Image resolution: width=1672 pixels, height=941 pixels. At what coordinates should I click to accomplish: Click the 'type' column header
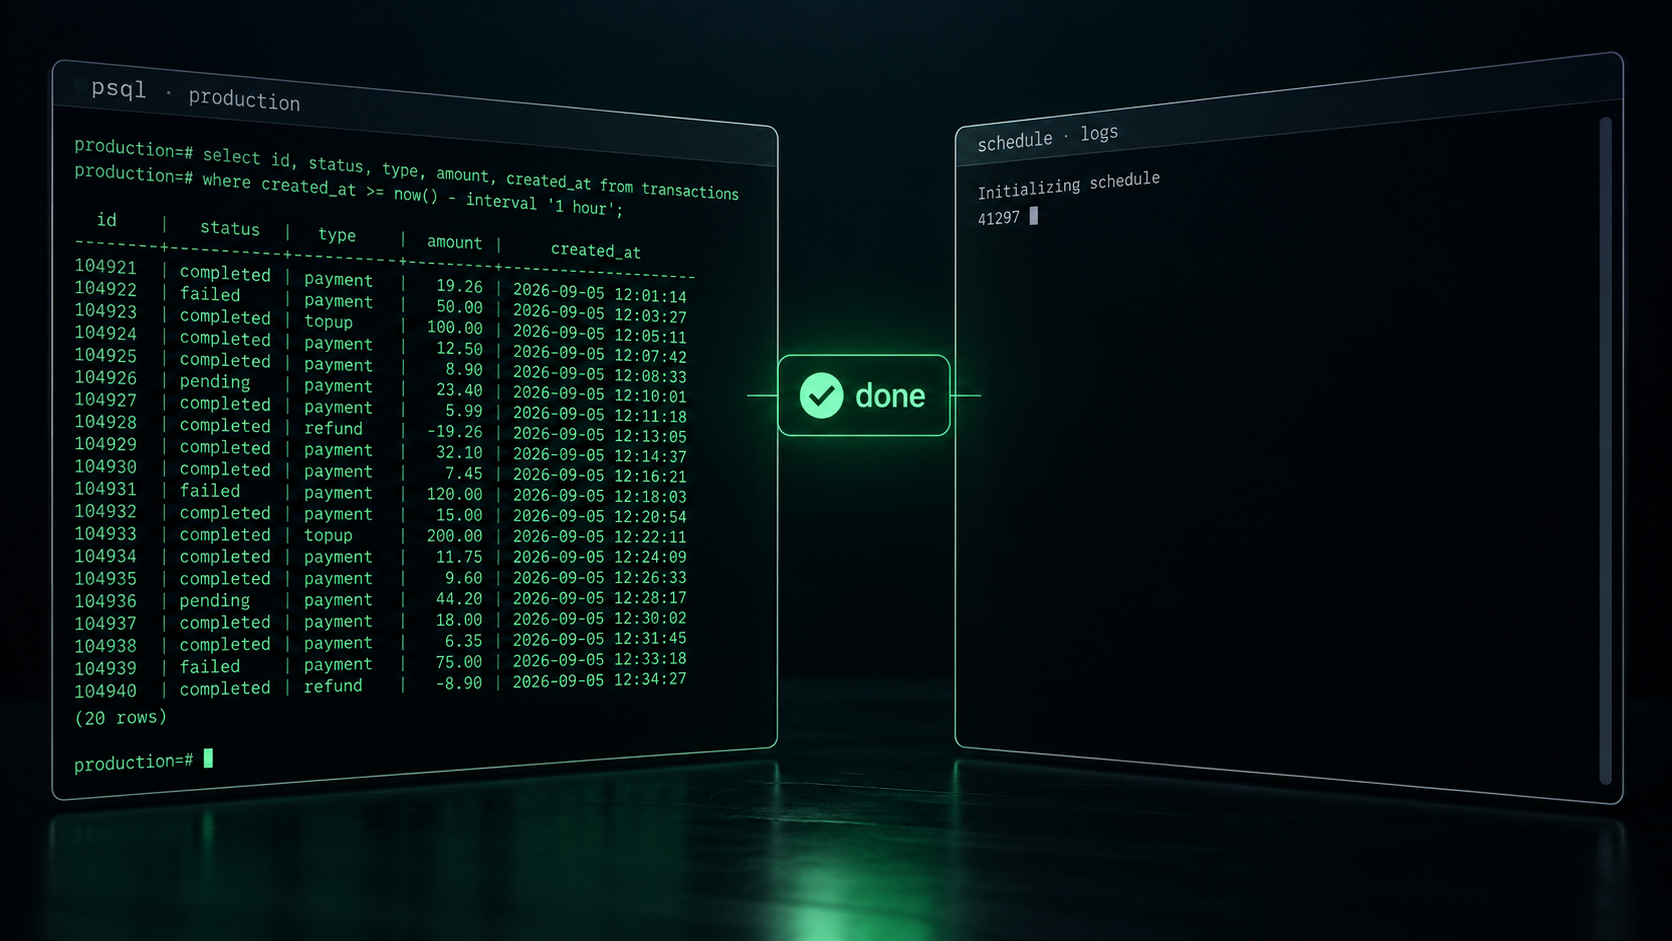[x=337, y=235]
